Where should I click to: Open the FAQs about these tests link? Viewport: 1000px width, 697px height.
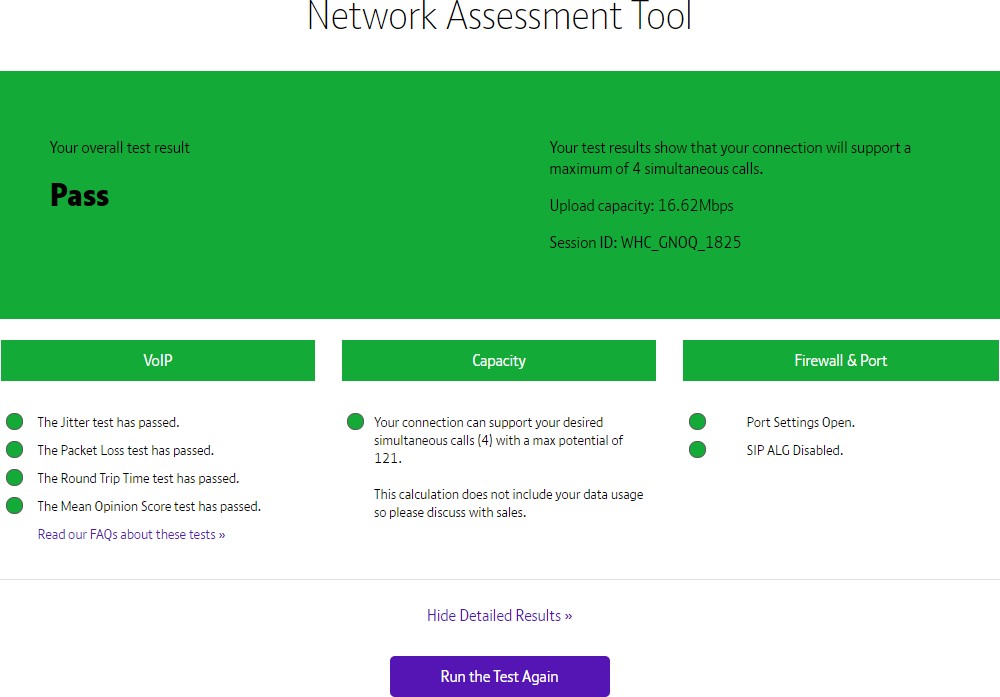click(131, 534)
